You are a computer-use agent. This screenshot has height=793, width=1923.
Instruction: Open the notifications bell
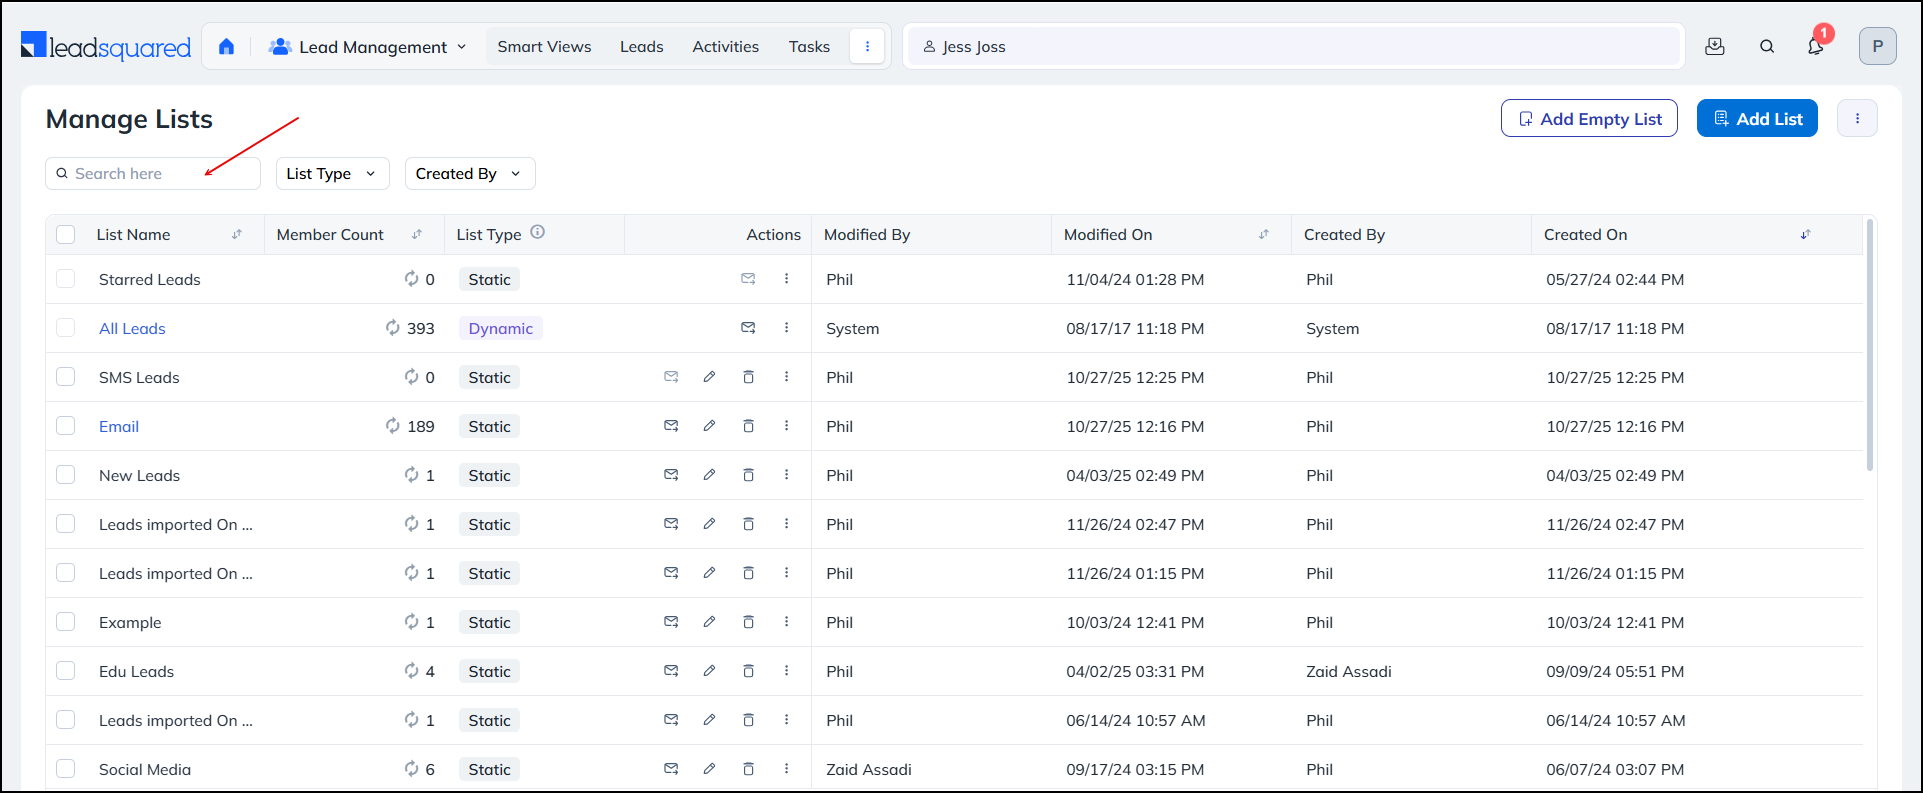(1816, 46)
